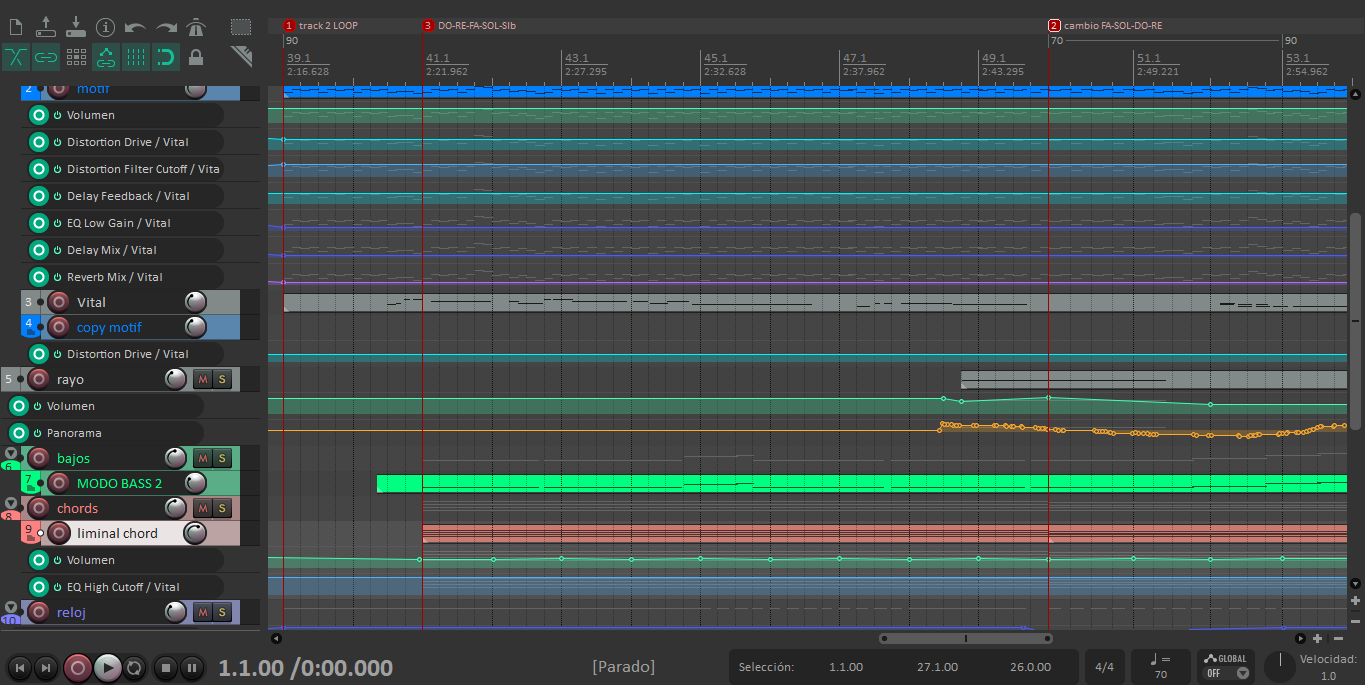Go to project start
This screenshot has width=1365, height=685.
click(19, 668)
